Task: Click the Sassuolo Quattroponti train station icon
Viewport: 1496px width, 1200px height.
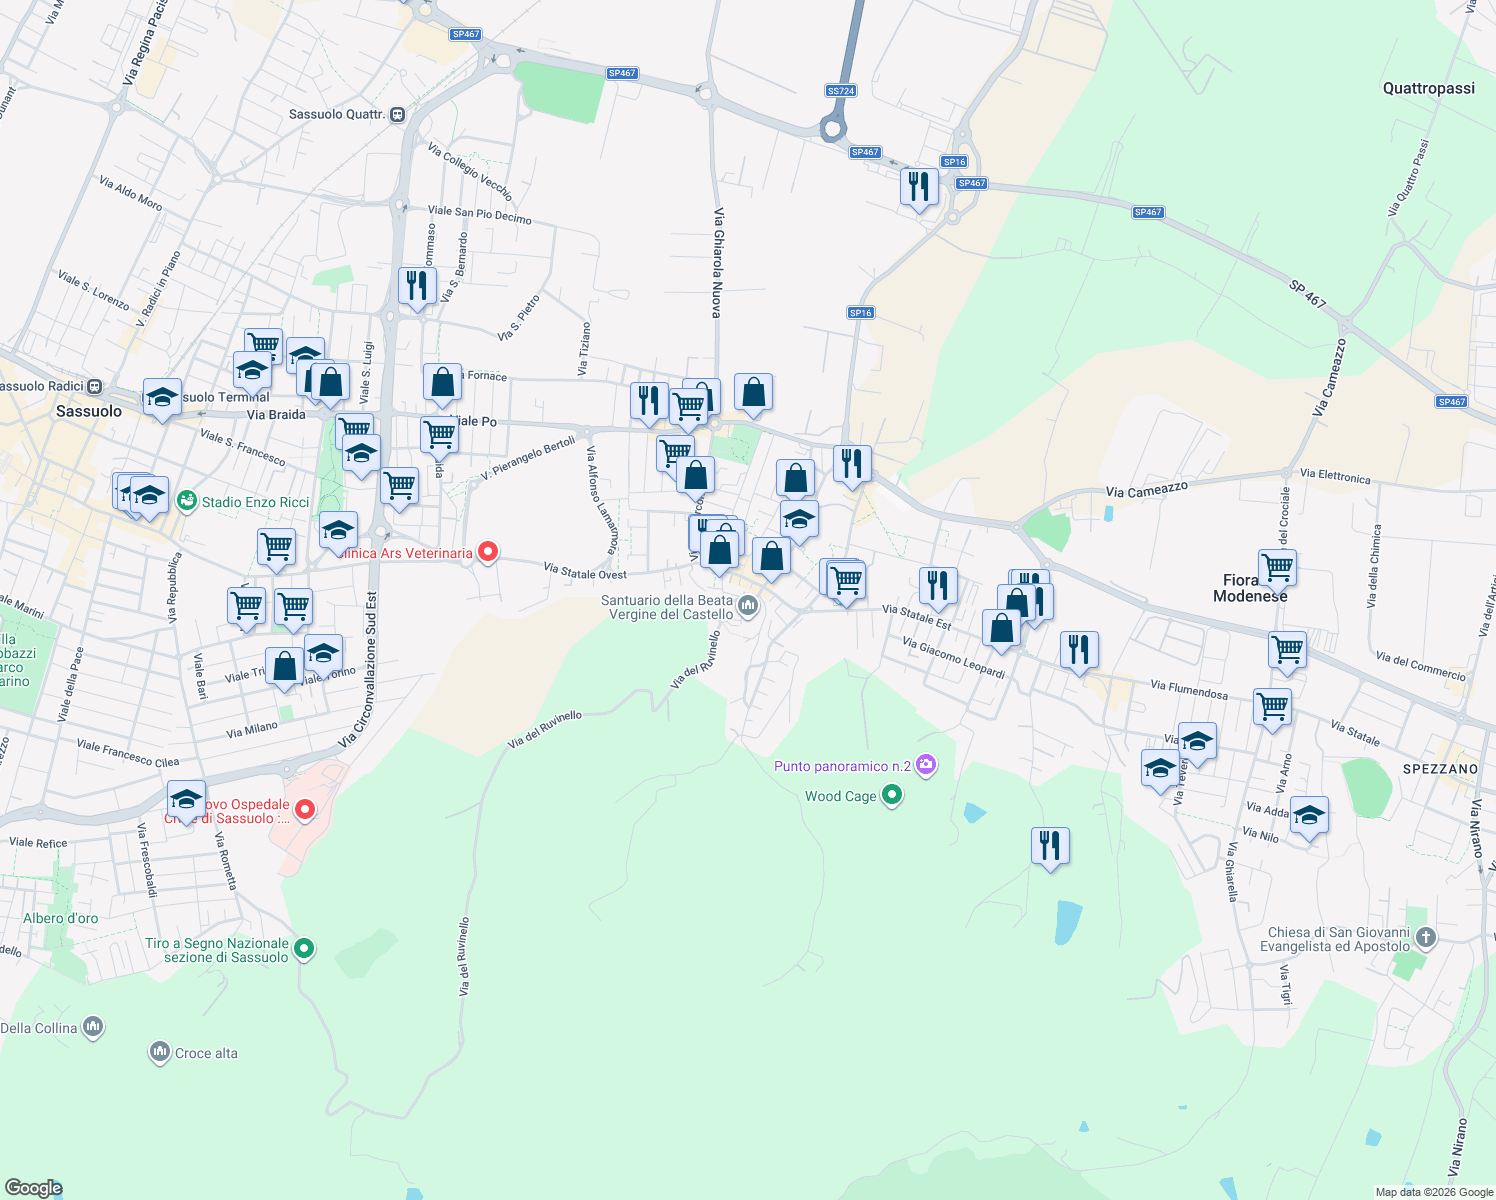Action: (397, 115)
